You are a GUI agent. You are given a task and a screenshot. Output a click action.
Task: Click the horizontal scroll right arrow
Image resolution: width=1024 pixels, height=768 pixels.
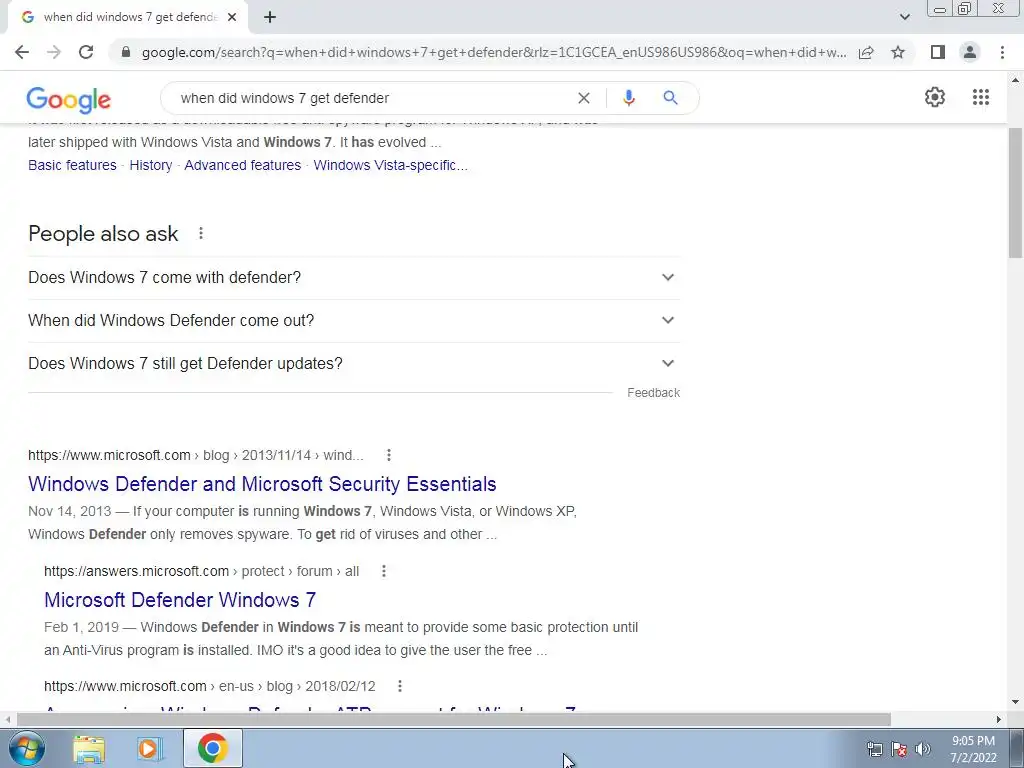point(999,719)
